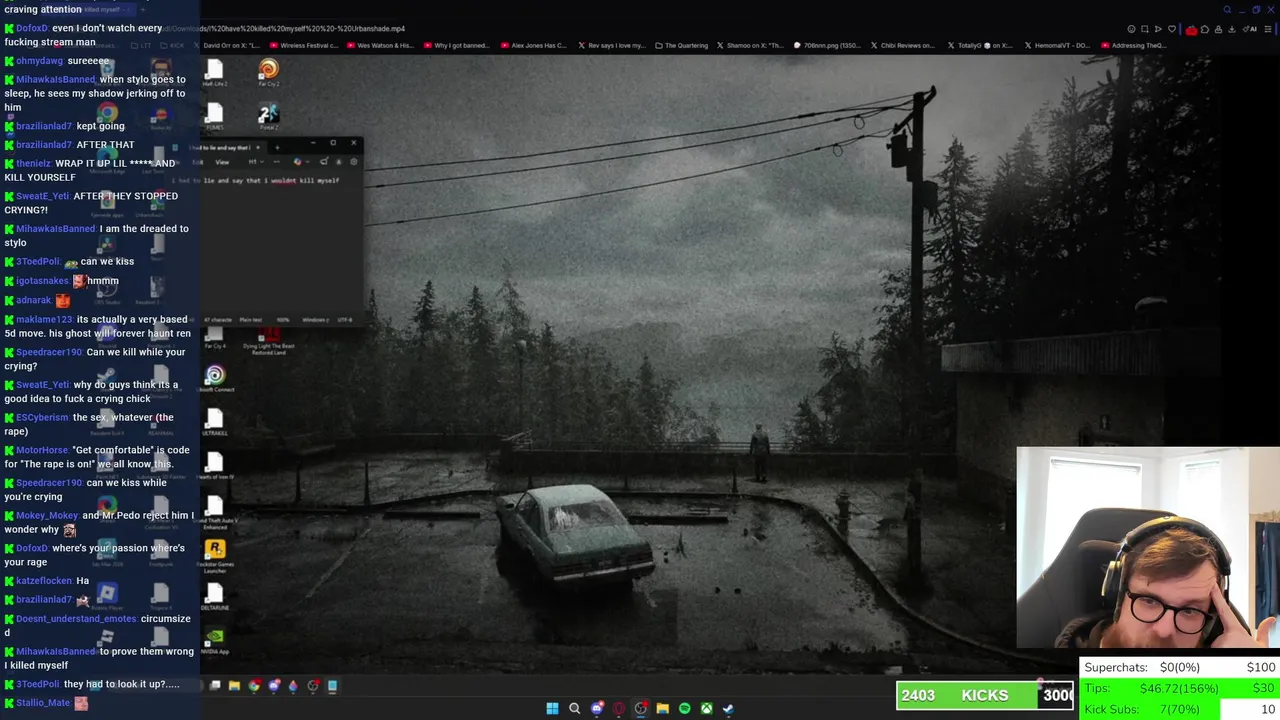Click the Copilot icon in Notepad
Screen dimensions: 1280x720
pos(298,162)
